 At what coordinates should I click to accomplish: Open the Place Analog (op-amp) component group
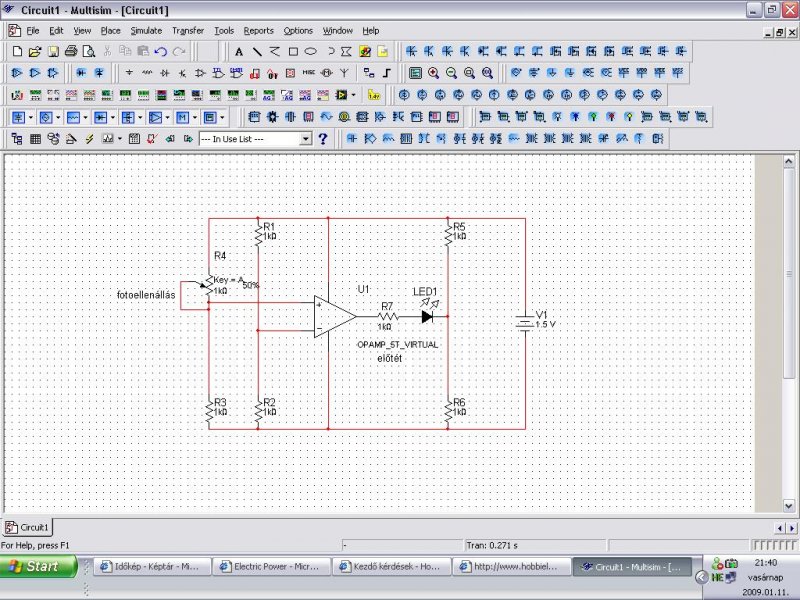coord(201,73)
